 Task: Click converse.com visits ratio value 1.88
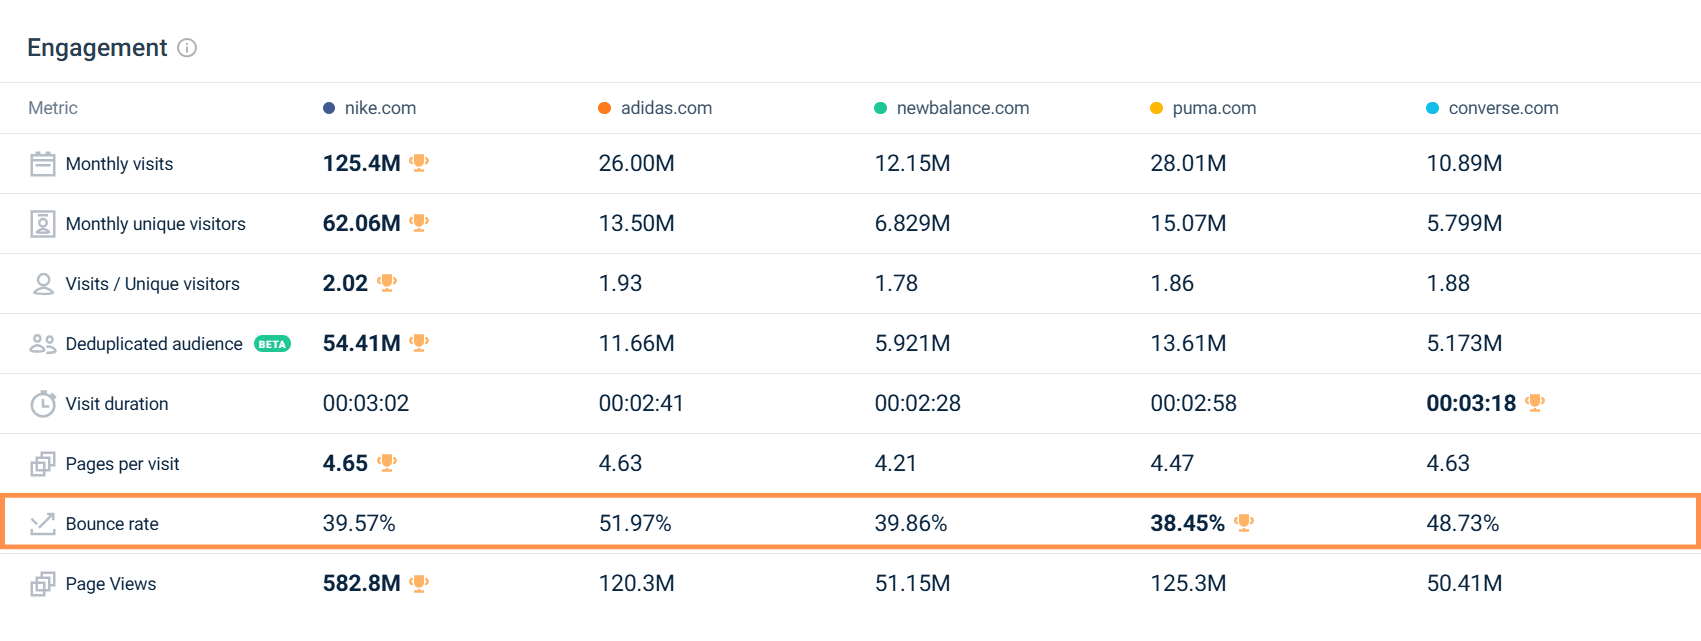click(1448, 283)
